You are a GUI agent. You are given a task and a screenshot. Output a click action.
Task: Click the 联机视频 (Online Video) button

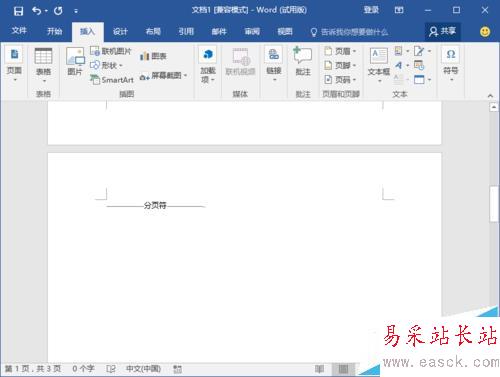click(x=240, y=62)
